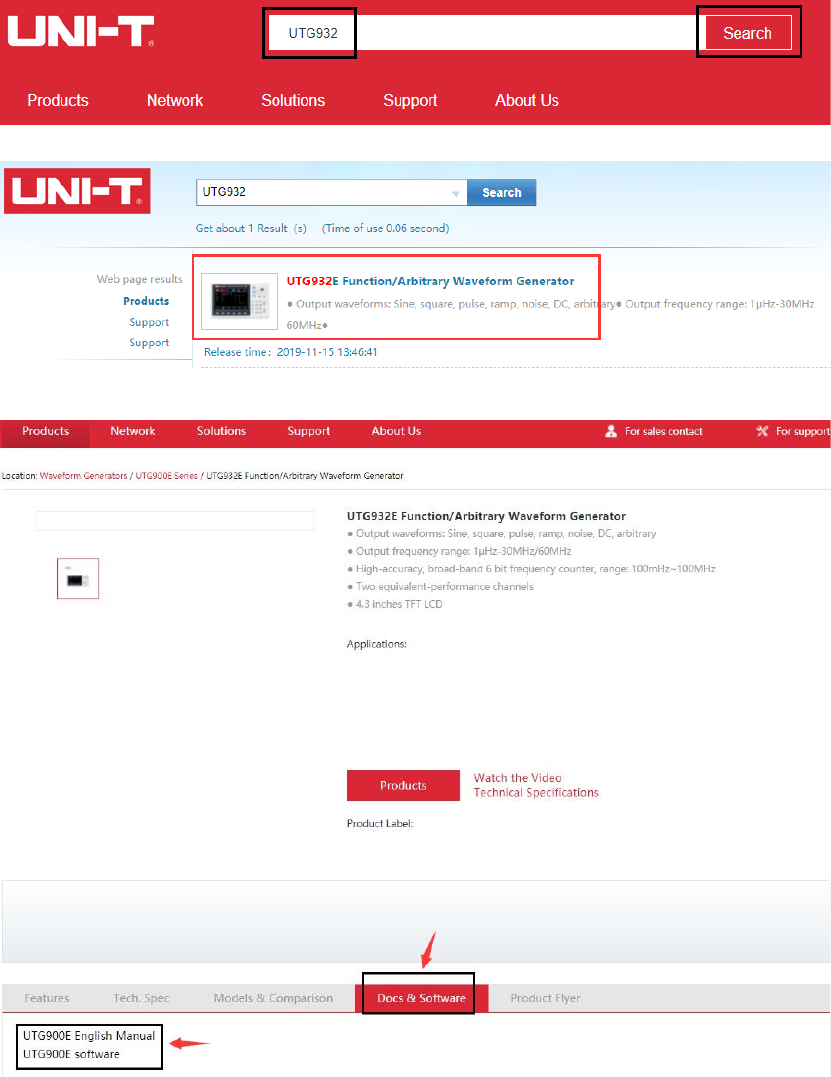Viewport: 831px width, 1077px height.
Task: Click second Support link in results sidebar
Action: point(149,342)
